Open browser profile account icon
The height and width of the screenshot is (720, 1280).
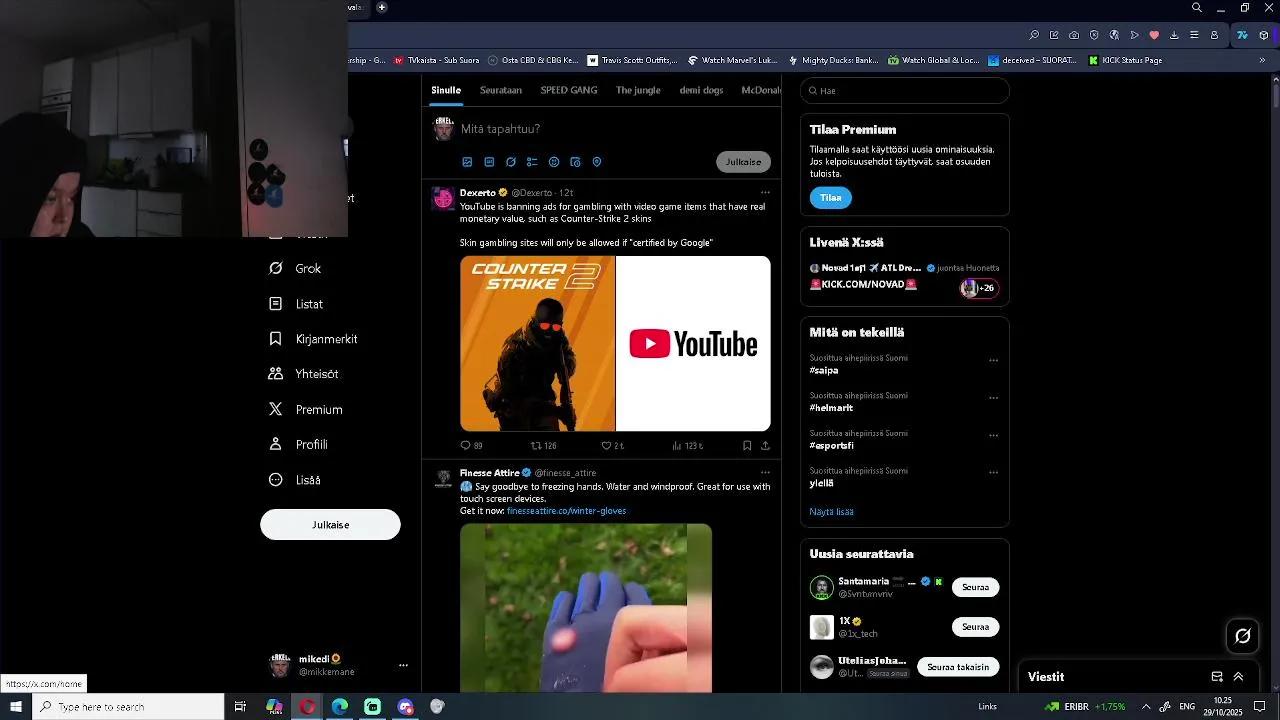click(1214, 35)
